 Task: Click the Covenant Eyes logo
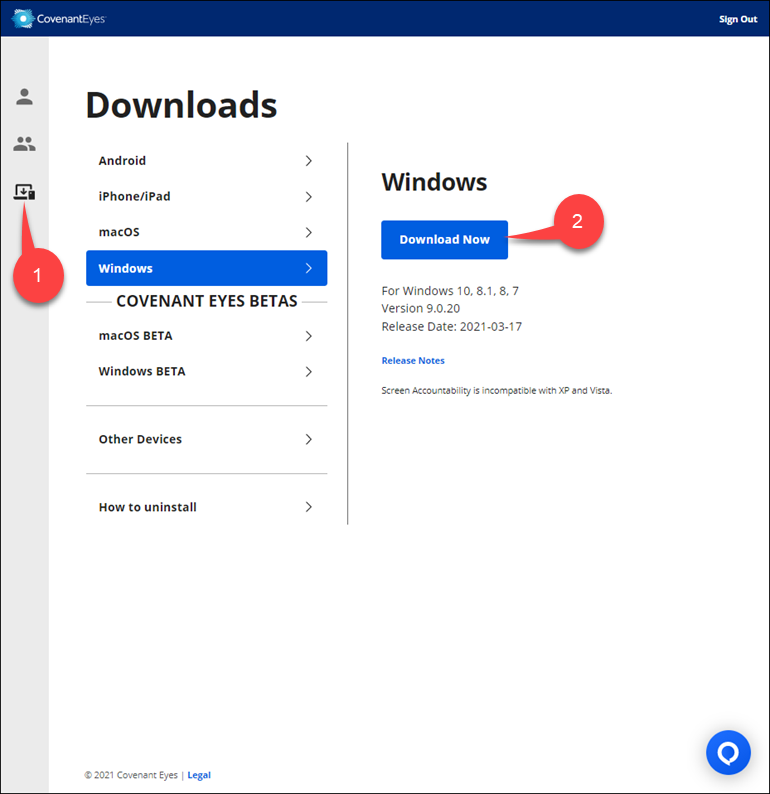(x=59, y=19)
